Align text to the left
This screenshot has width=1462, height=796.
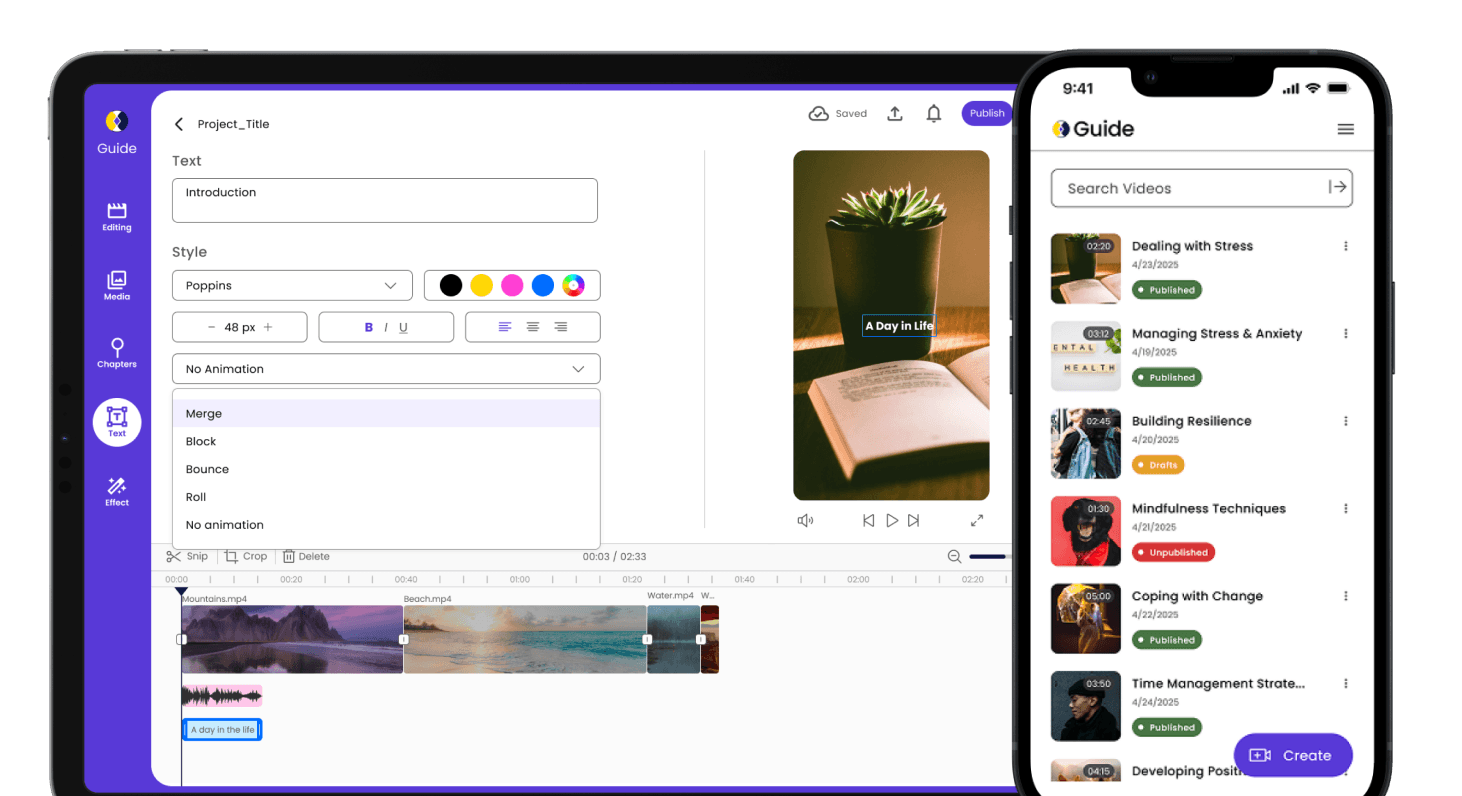click(505, 327)
